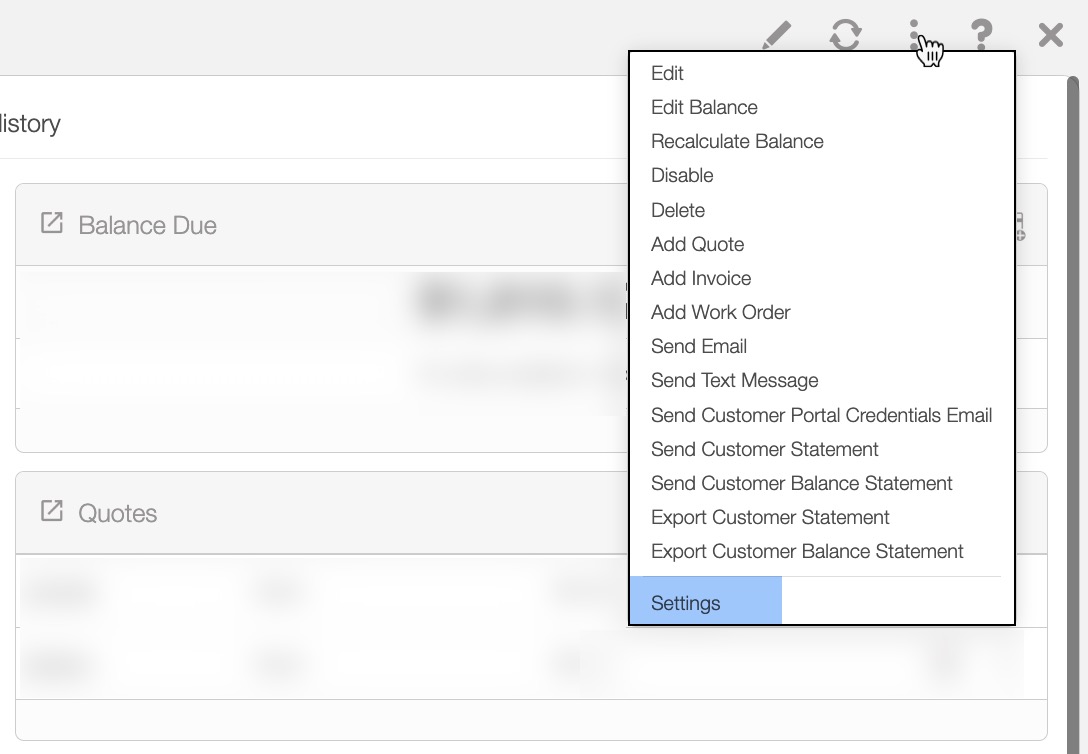Open the three-dot more options menu
The height and width of the screenshot is (754, 1088).
pos(914,35)
